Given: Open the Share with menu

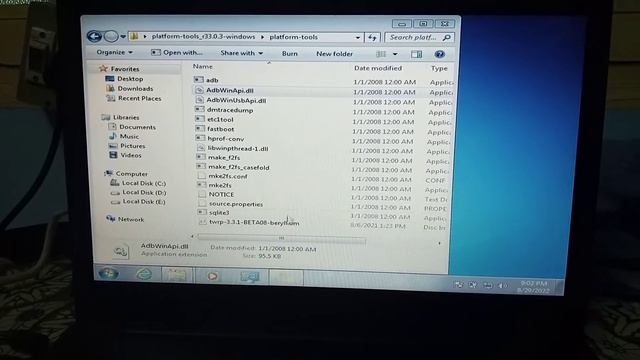Looking at the screenshot, I should [x=242, y=53].
